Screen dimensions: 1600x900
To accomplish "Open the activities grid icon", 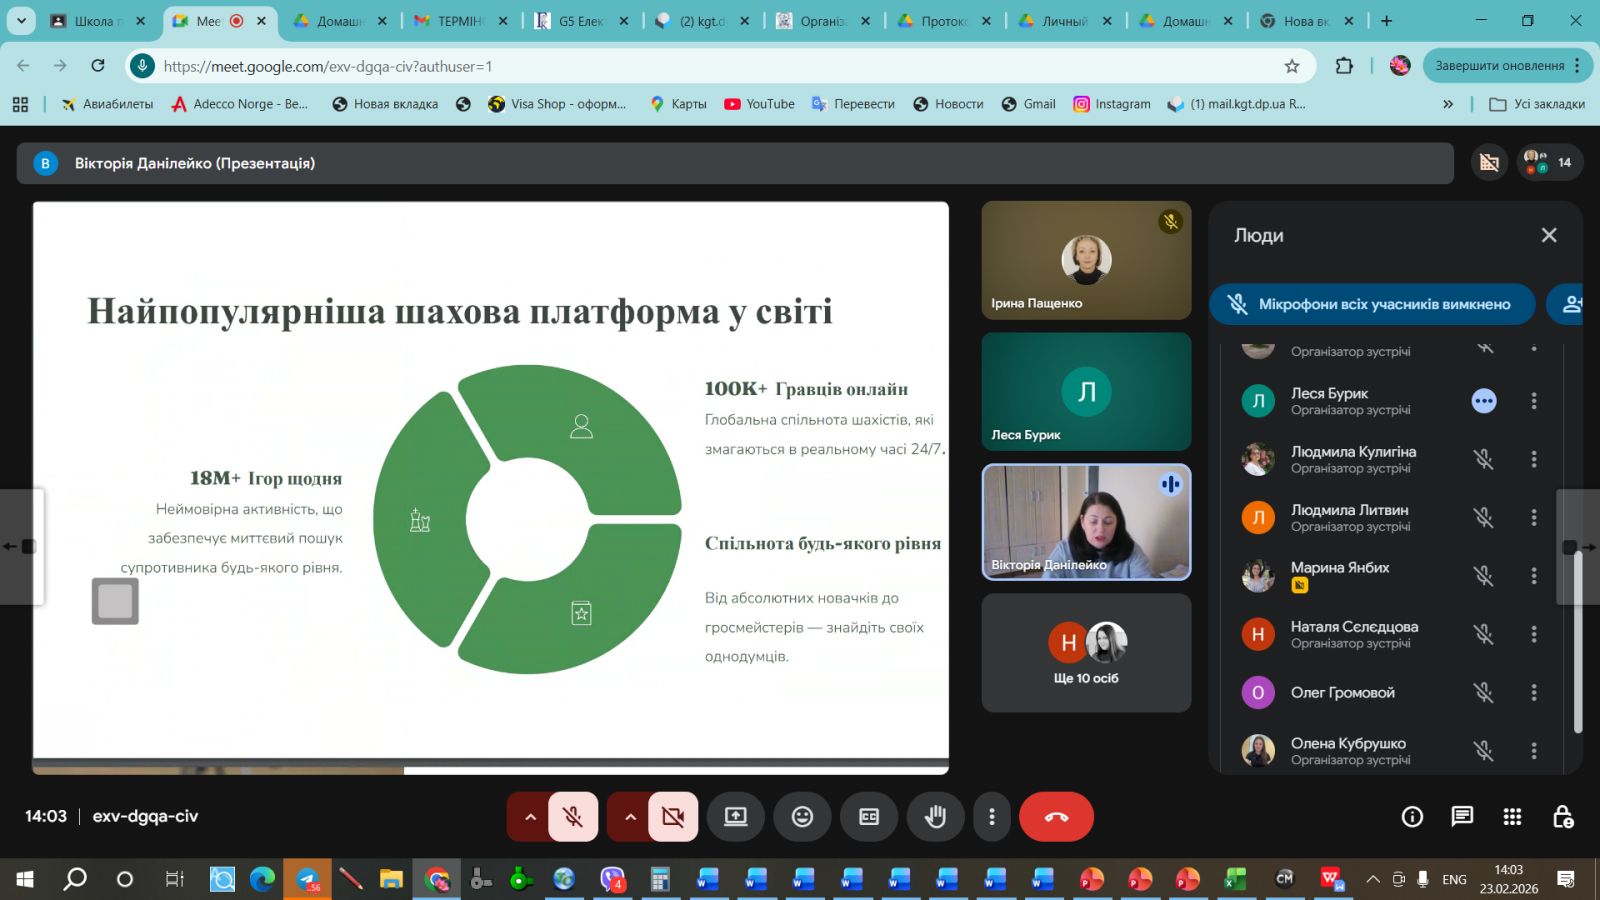I will point(1512,817).
